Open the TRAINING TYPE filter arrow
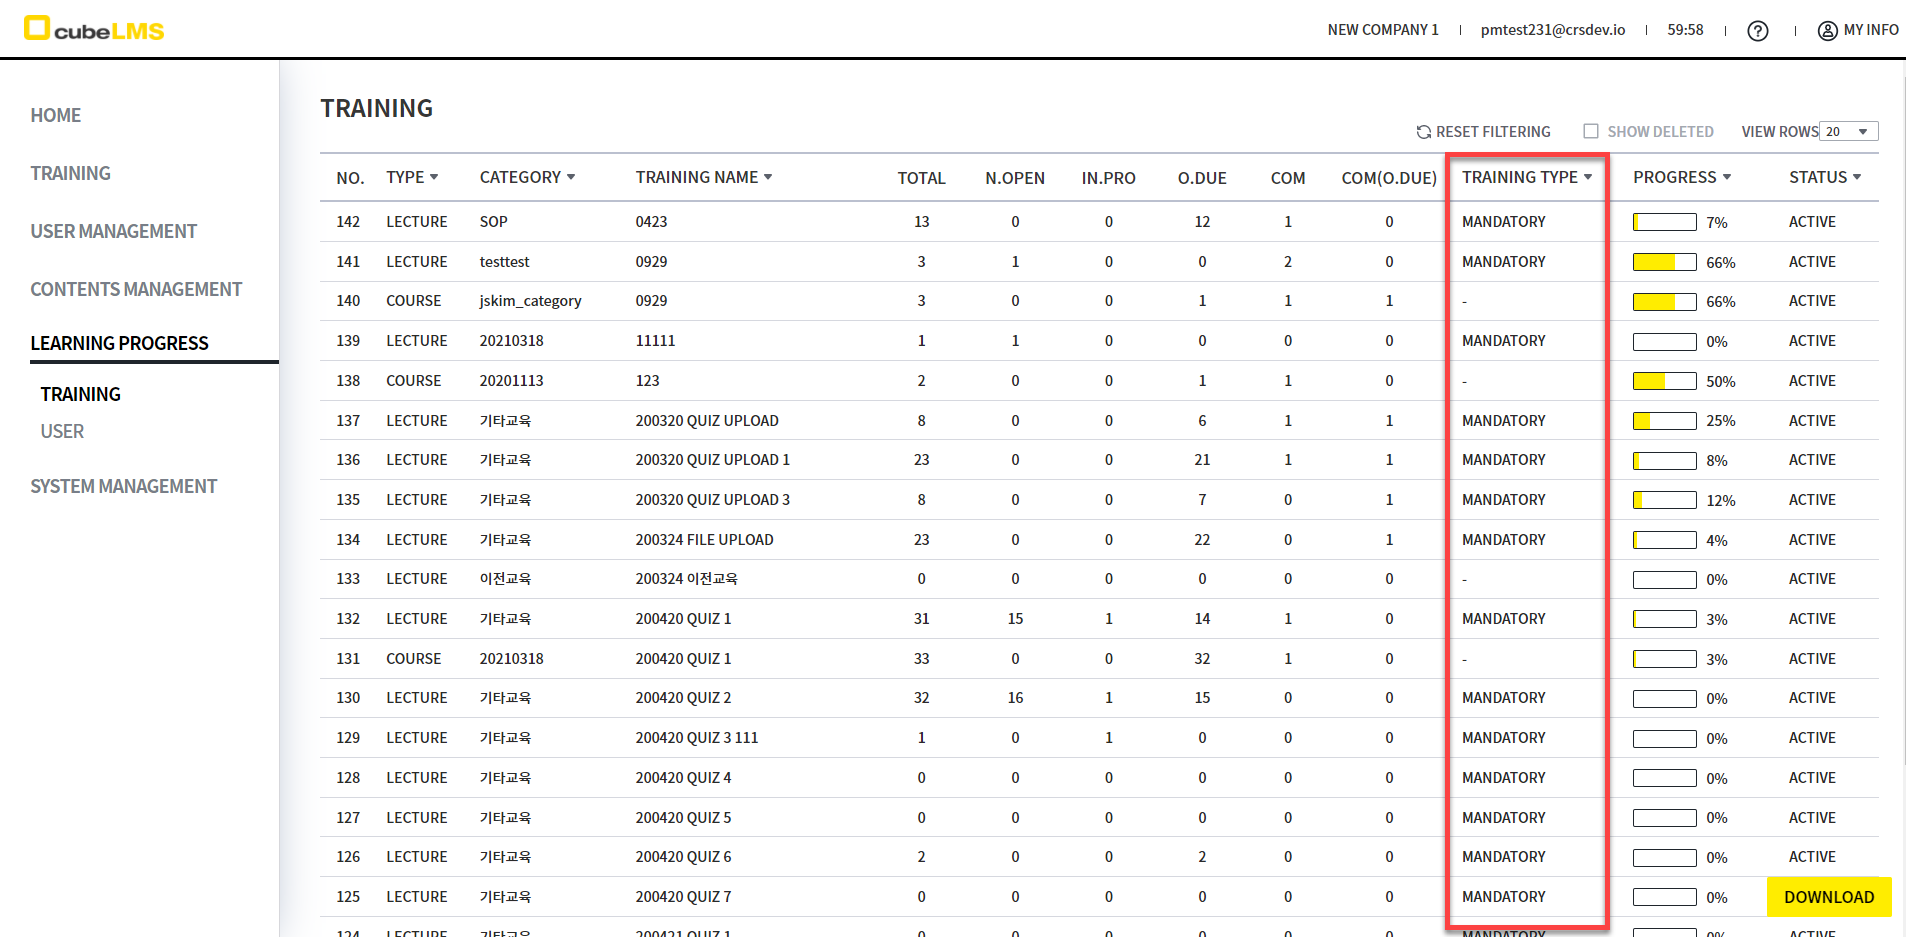The height and width of the screenshot is (937, 1906). tap(1588, 177)
